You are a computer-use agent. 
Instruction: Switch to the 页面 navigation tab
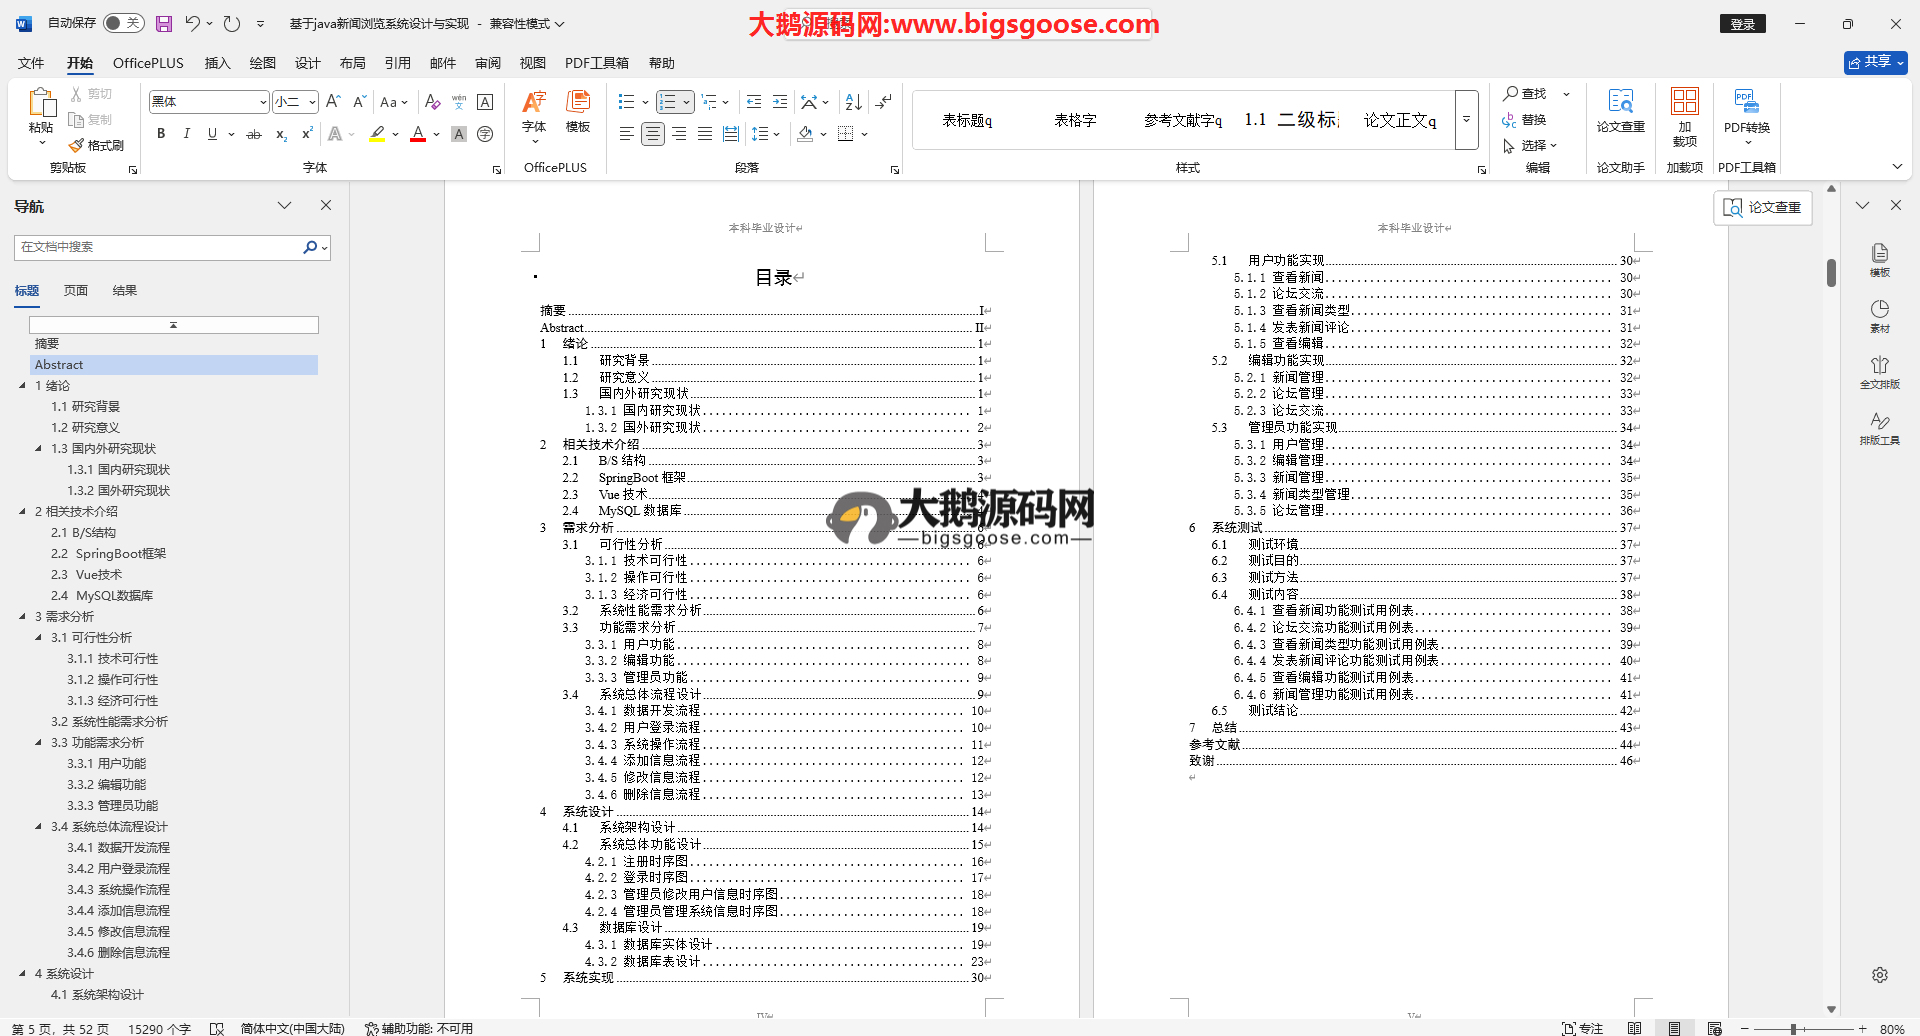(76, 291)
